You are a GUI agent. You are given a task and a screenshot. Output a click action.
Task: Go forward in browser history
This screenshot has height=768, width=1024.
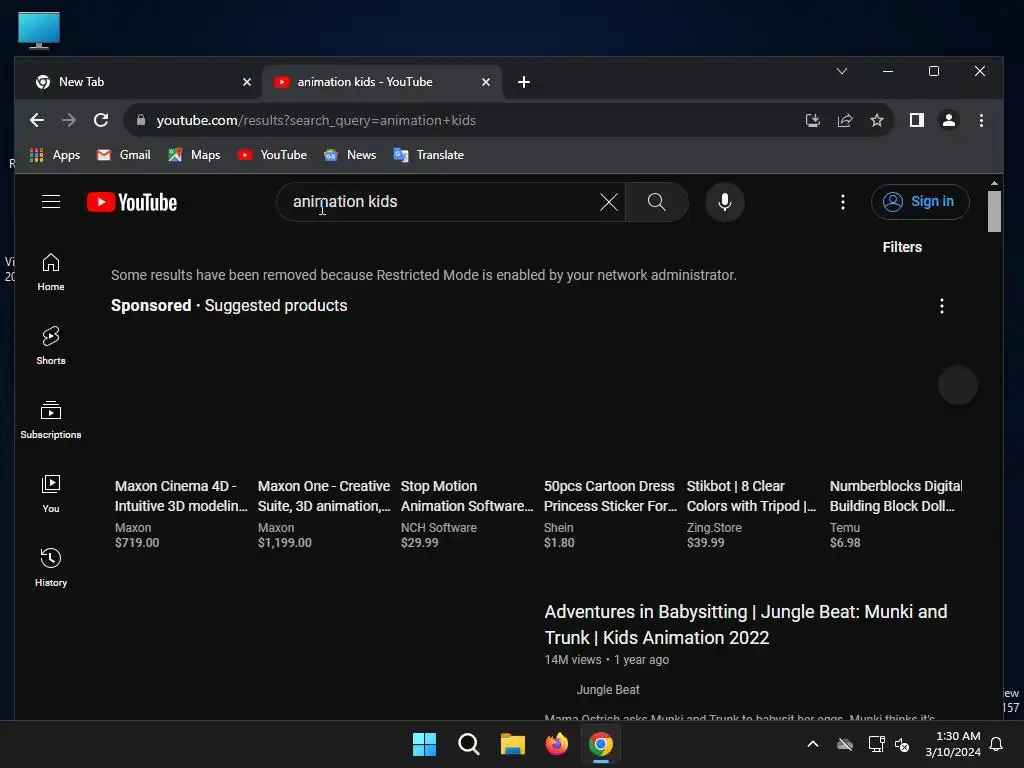click(x=69, y=120)
